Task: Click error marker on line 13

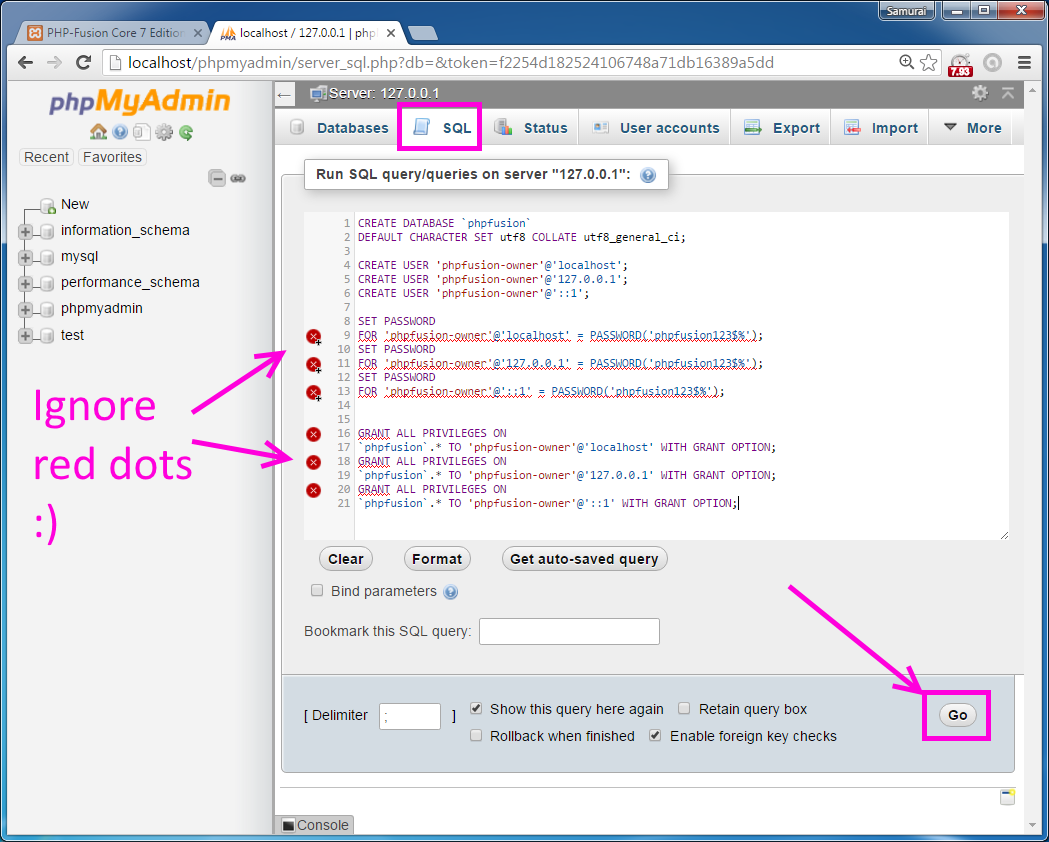Action: coord(313,393)
